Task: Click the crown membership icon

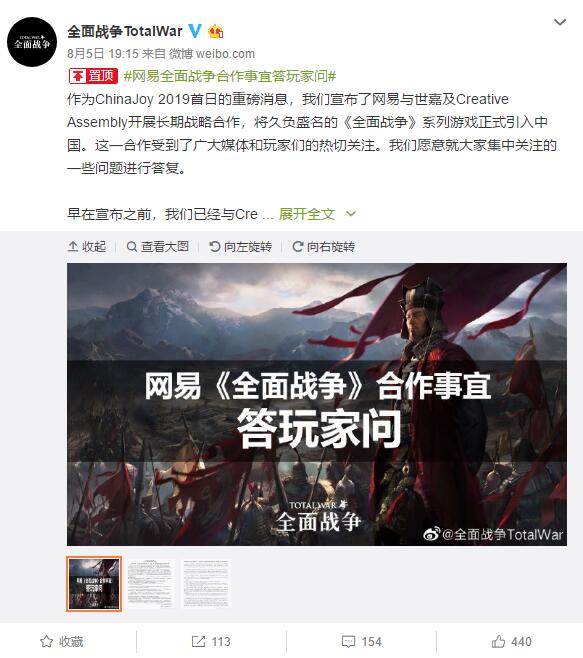Action: pos(216,31)
